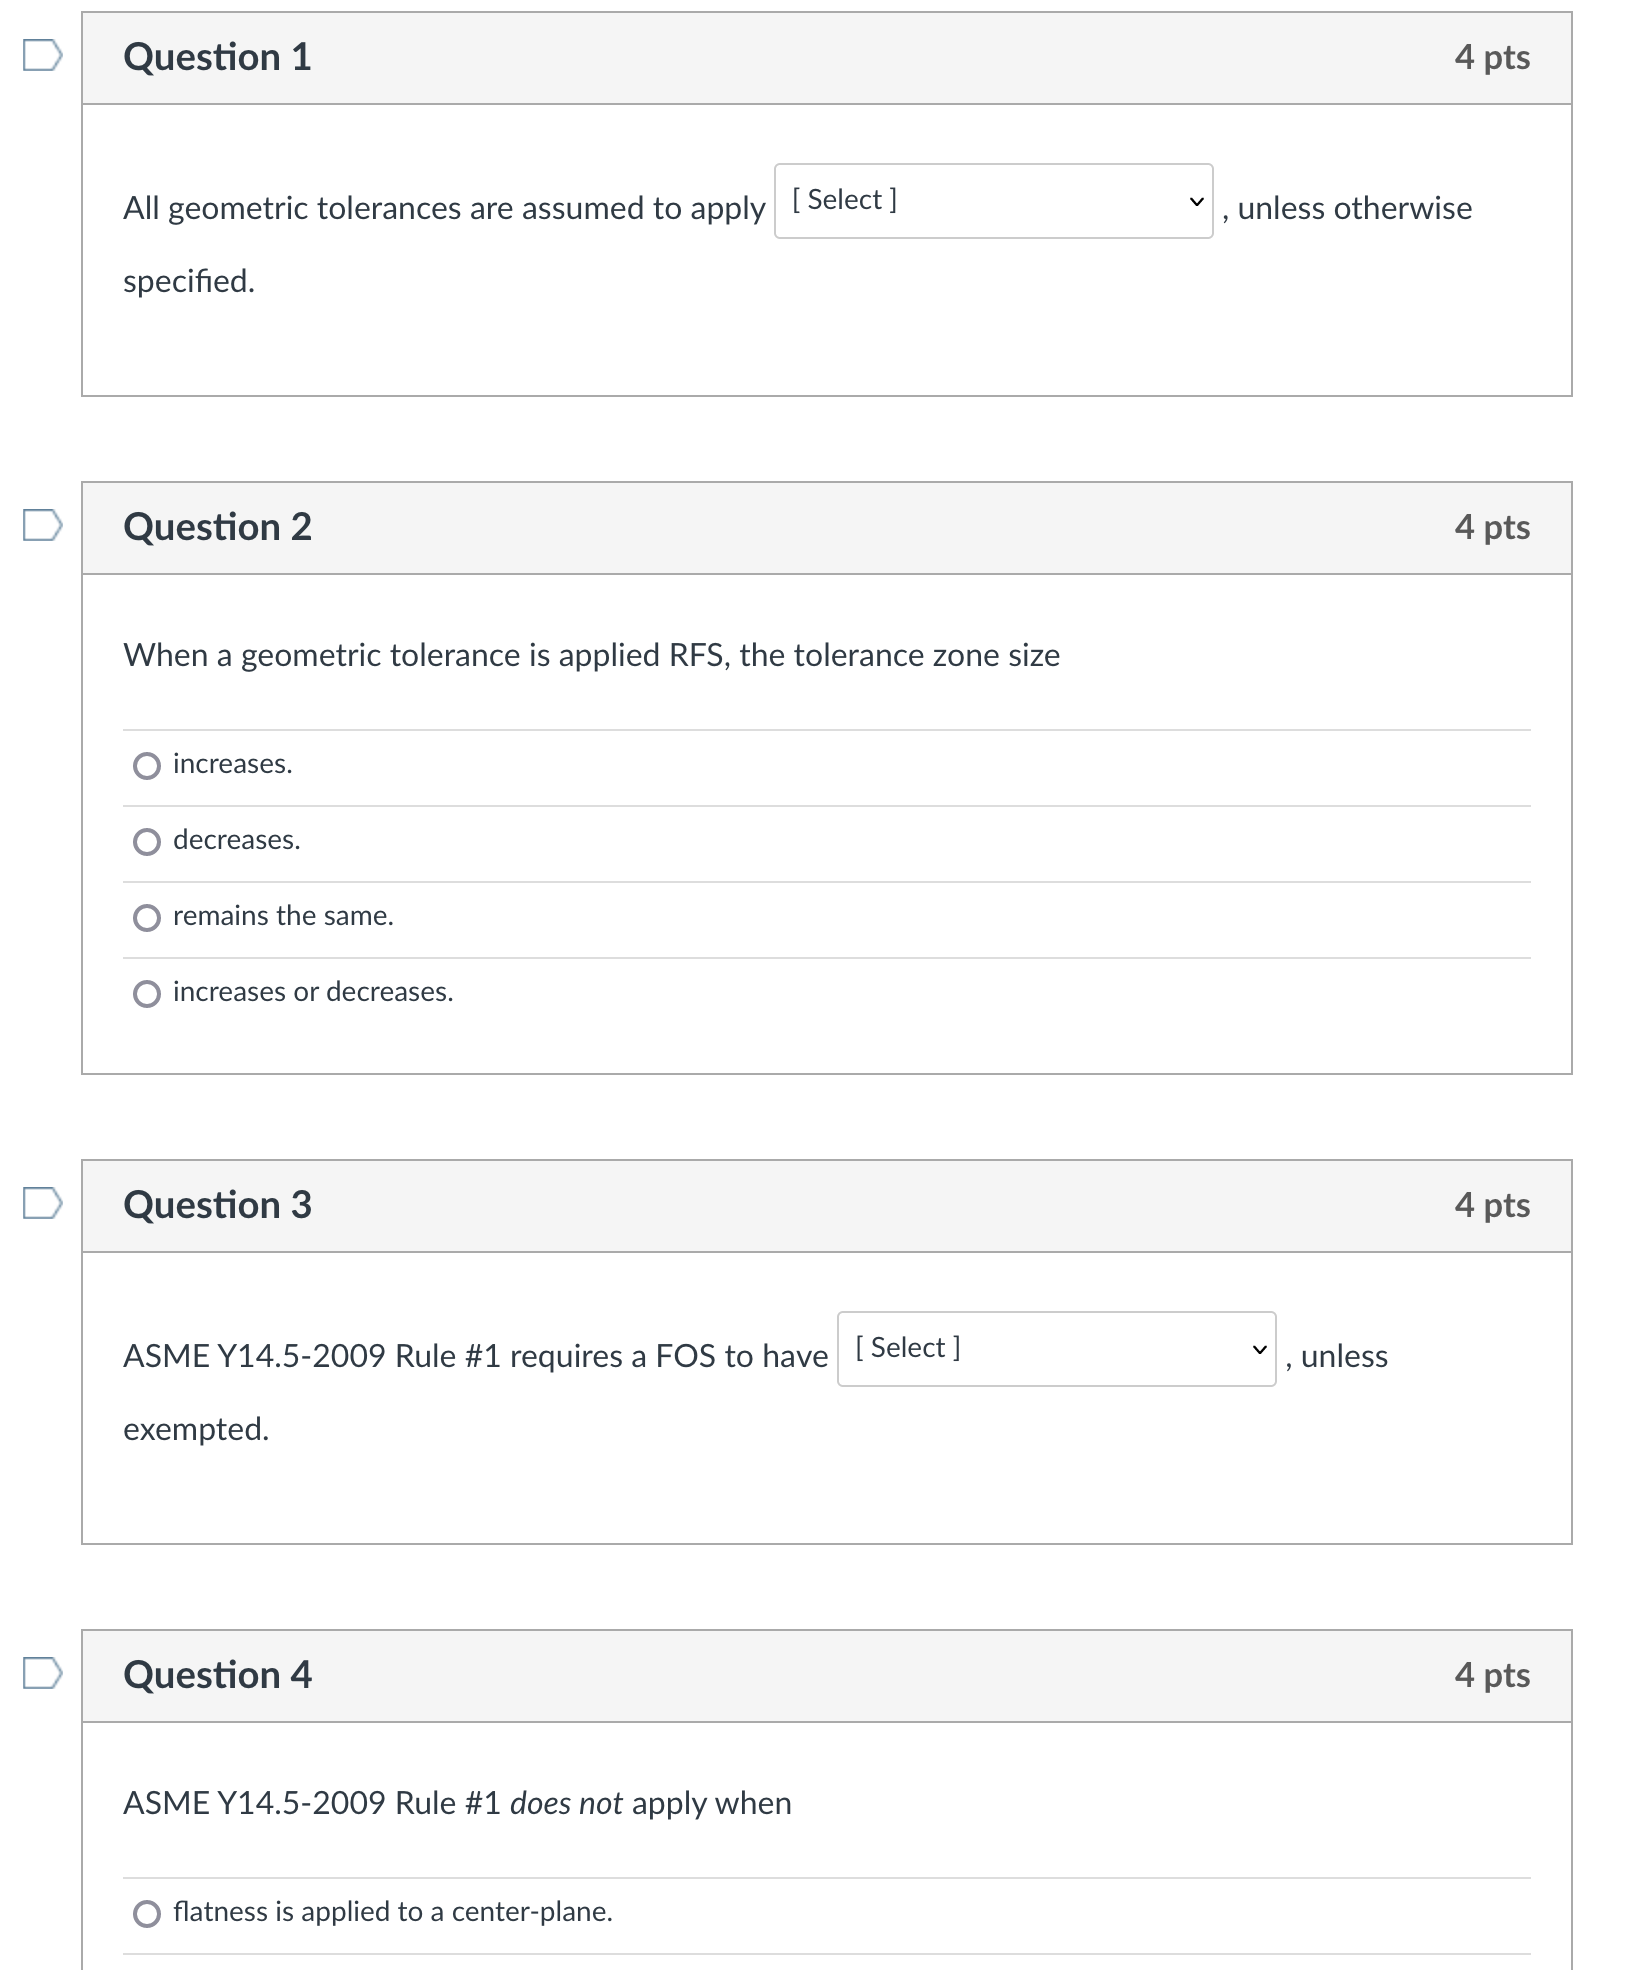The height and width of the screenshot is (1970, 1643).
Task: Select the 'decreases.' radio option
Action: [x=147, y=842]
